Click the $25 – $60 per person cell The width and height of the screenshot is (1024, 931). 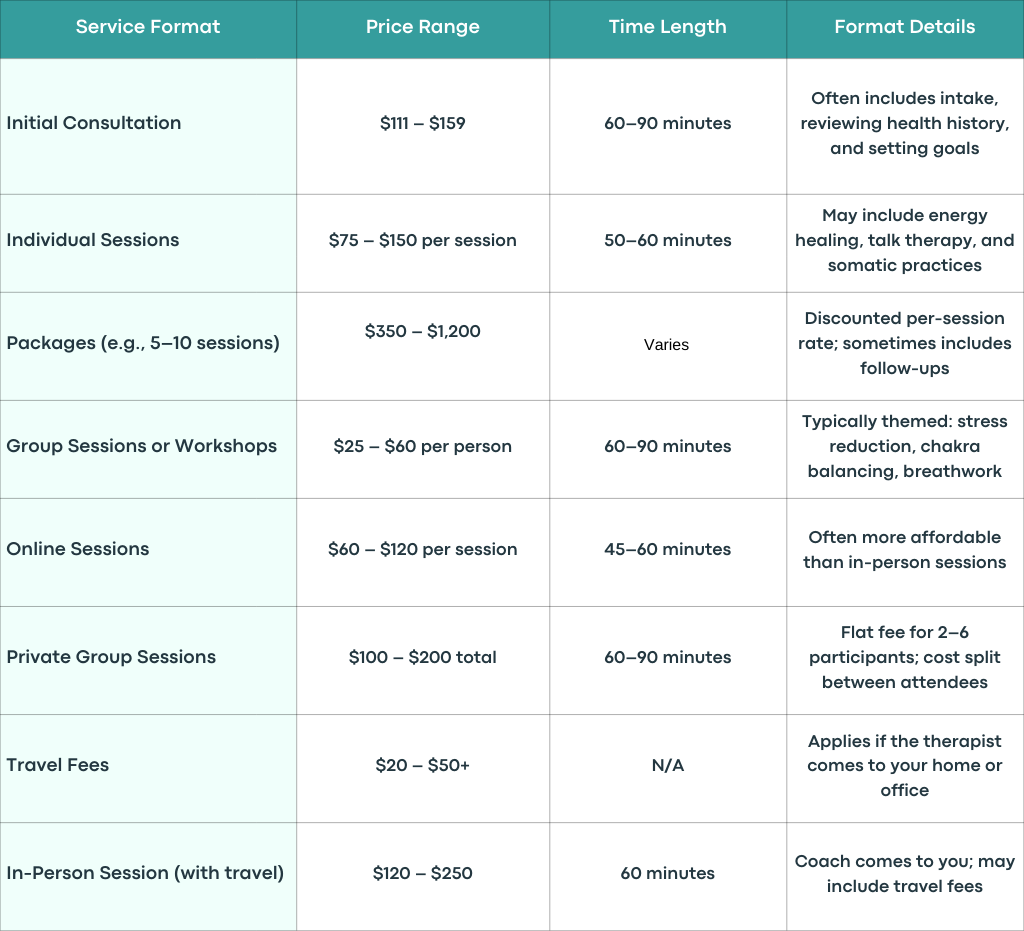pyautogui.click(x=423, y=447)
